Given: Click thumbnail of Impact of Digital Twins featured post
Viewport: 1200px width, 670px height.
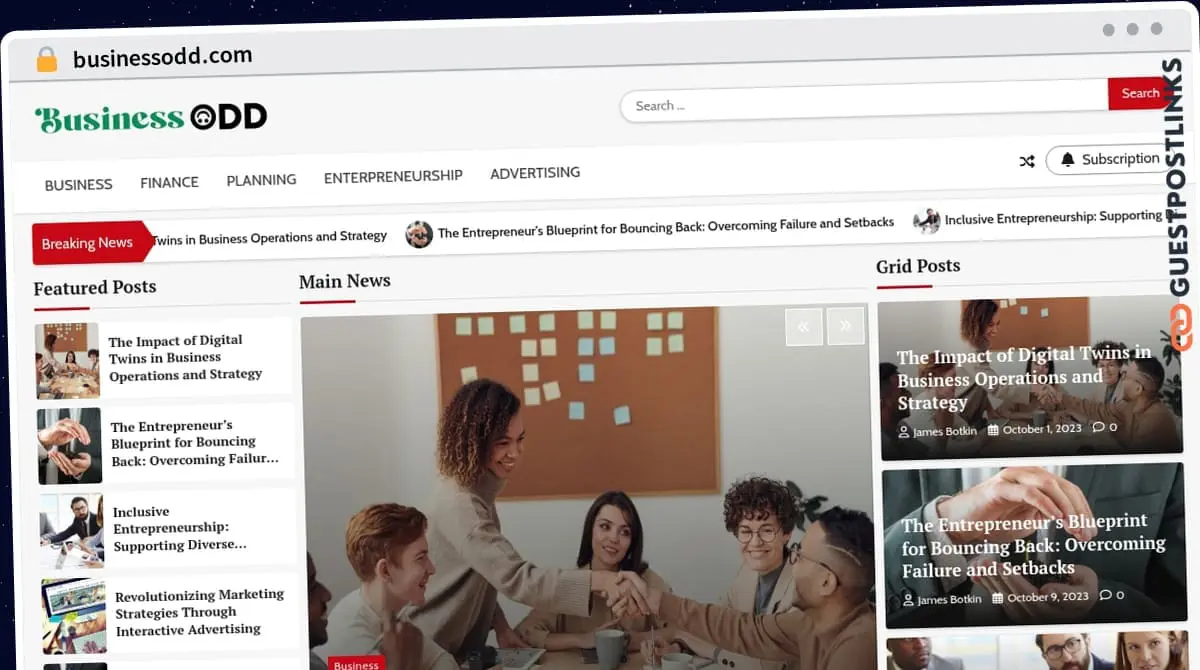Looking at the screenshot, I should (x=67, y=361).
